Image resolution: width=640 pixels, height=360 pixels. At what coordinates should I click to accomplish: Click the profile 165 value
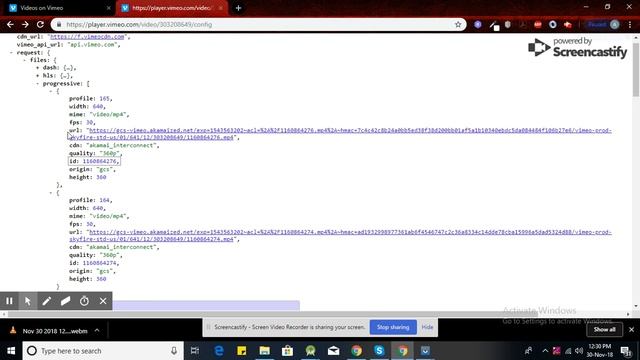(104, 98)
